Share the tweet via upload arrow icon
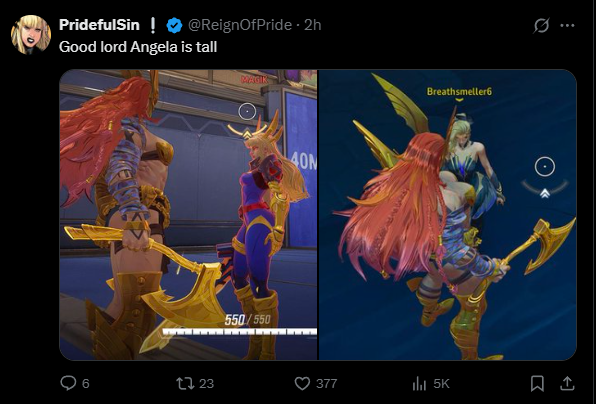Viewport: 596px width, 404px height. click(567, 383)
